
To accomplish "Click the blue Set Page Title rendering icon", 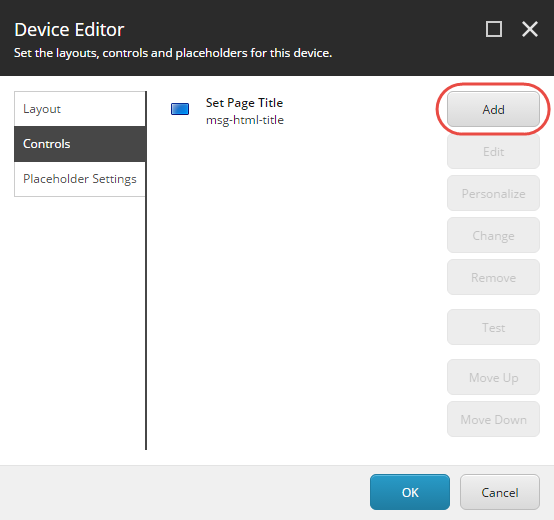I will (x=180, y=109).
